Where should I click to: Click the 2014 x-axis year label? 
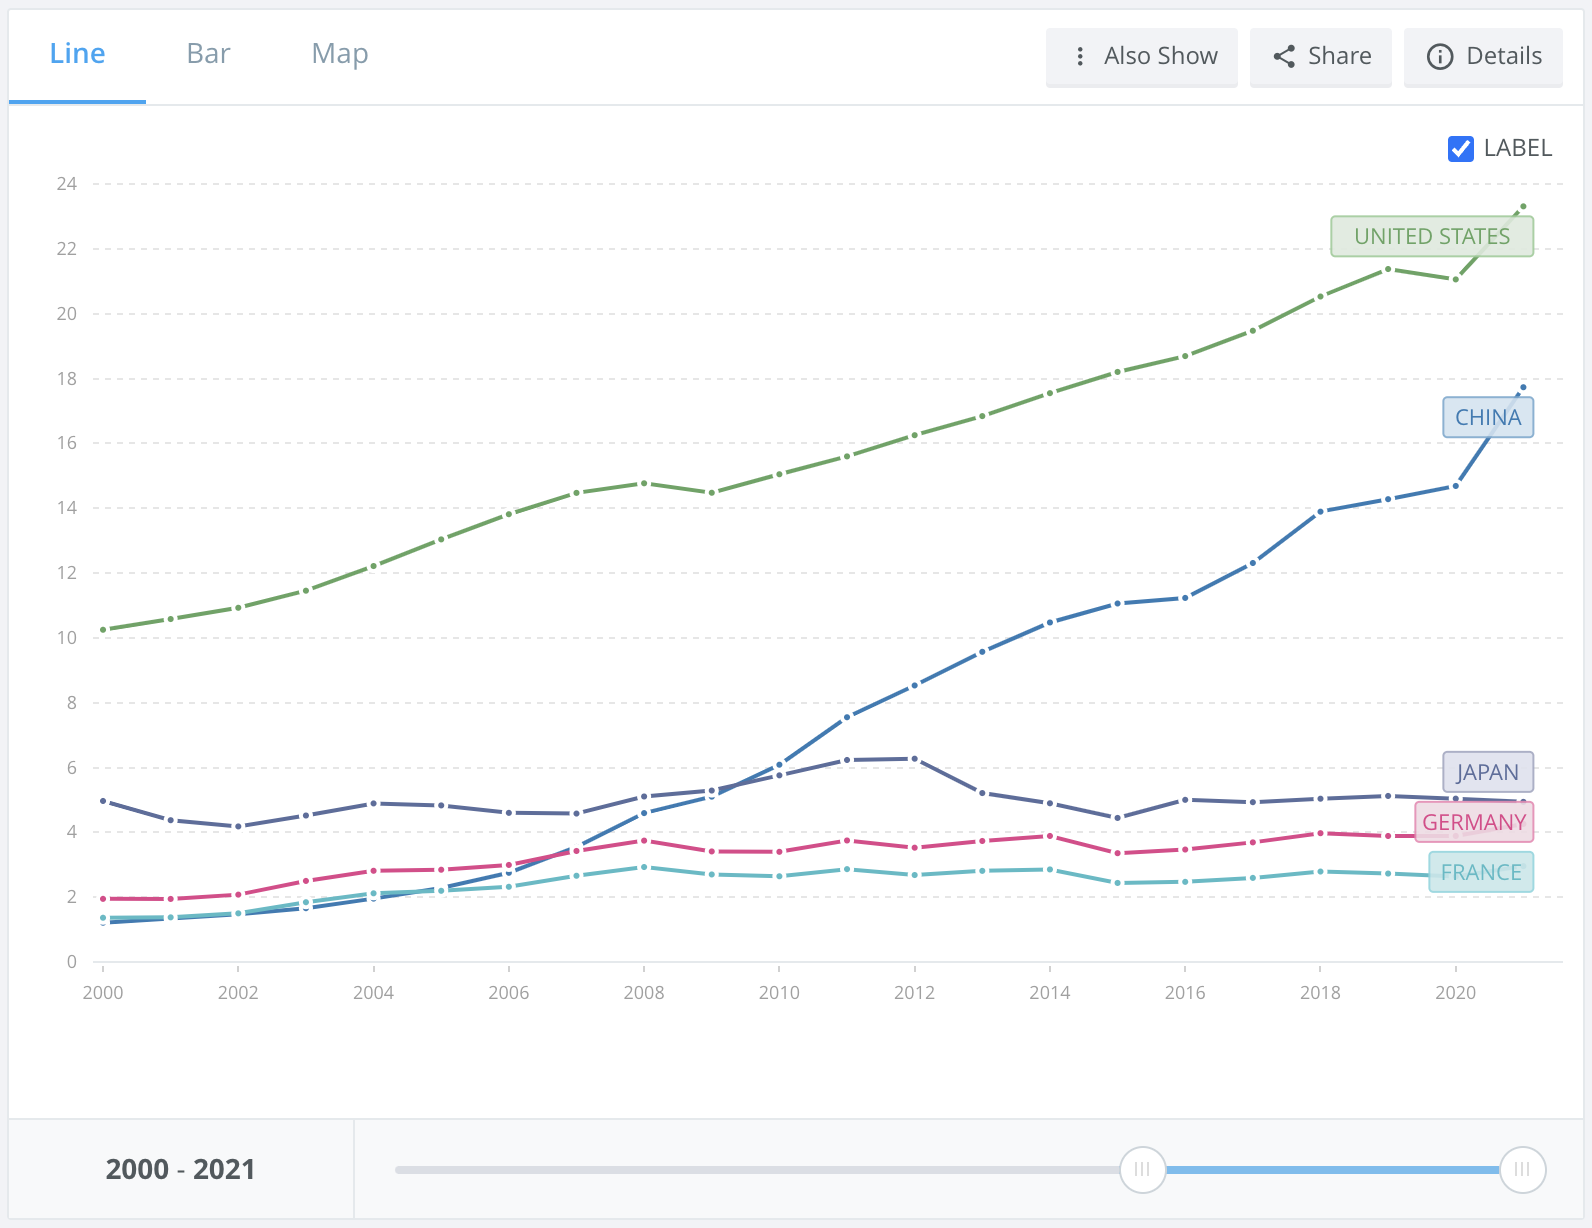1049,993
